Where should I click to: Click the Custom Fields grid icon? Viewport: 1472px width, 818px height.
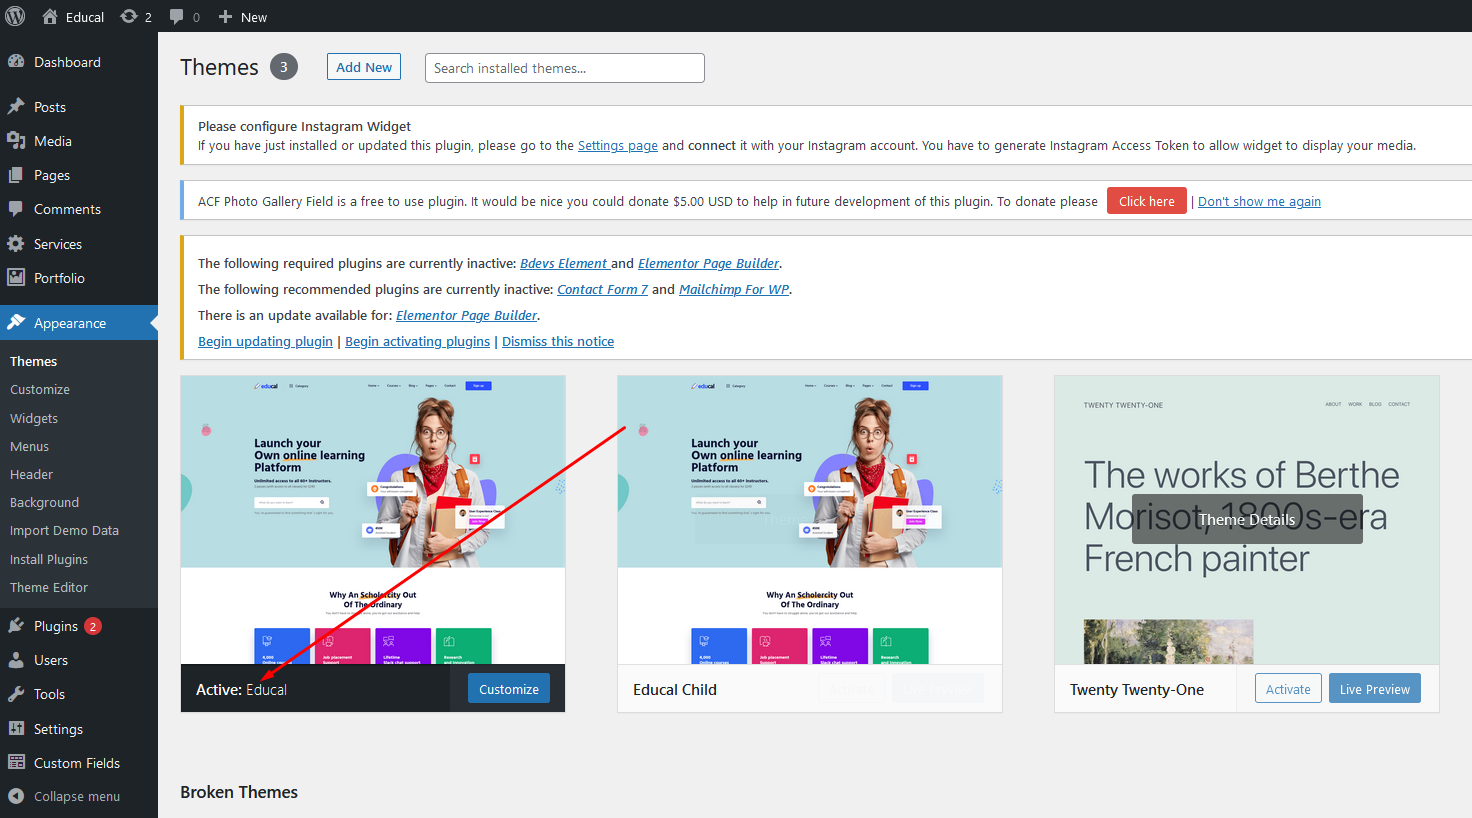16,762
